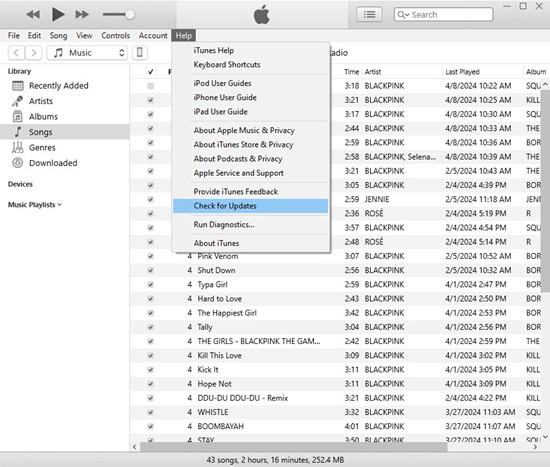Open the Controls menu
550x467 pixels.
(x=115, y=35)
